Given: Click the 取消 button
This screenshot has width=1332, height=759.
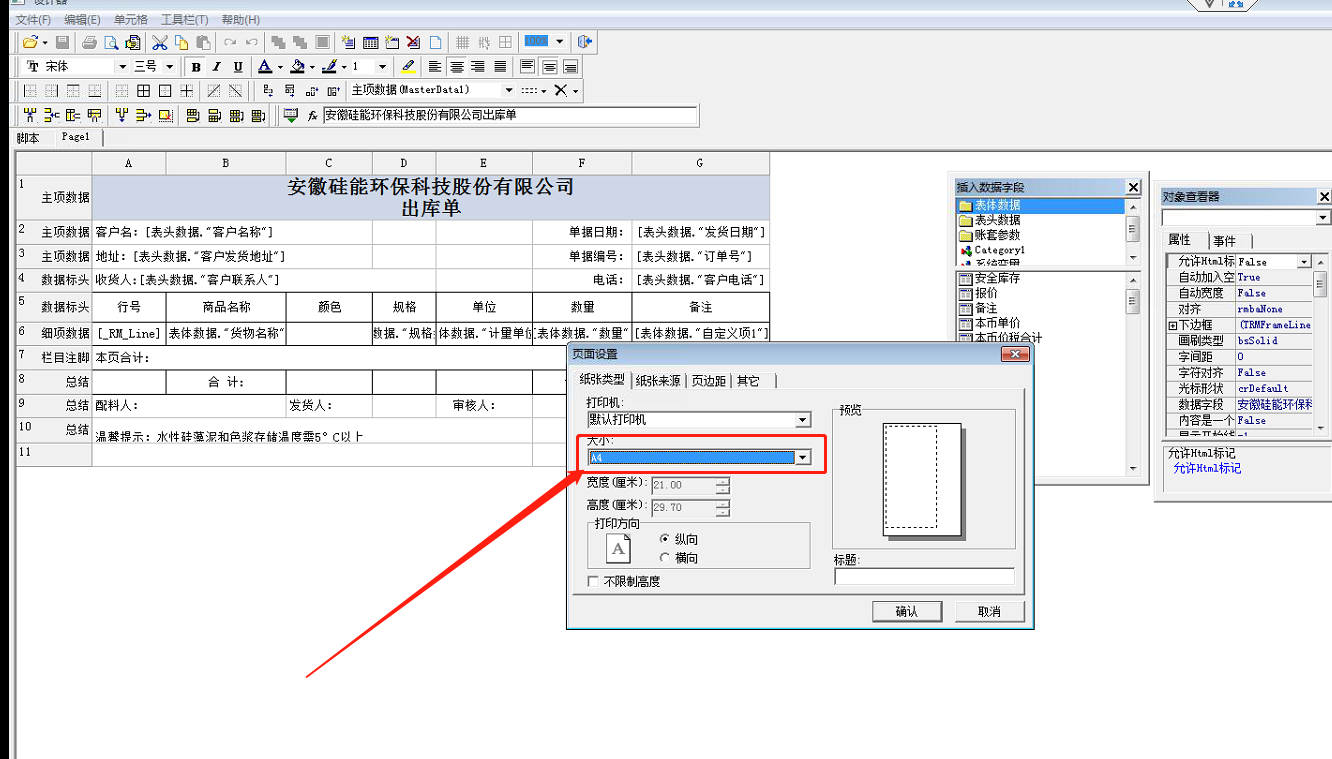Looking at the screenshot, I should (x=989, y=611).
